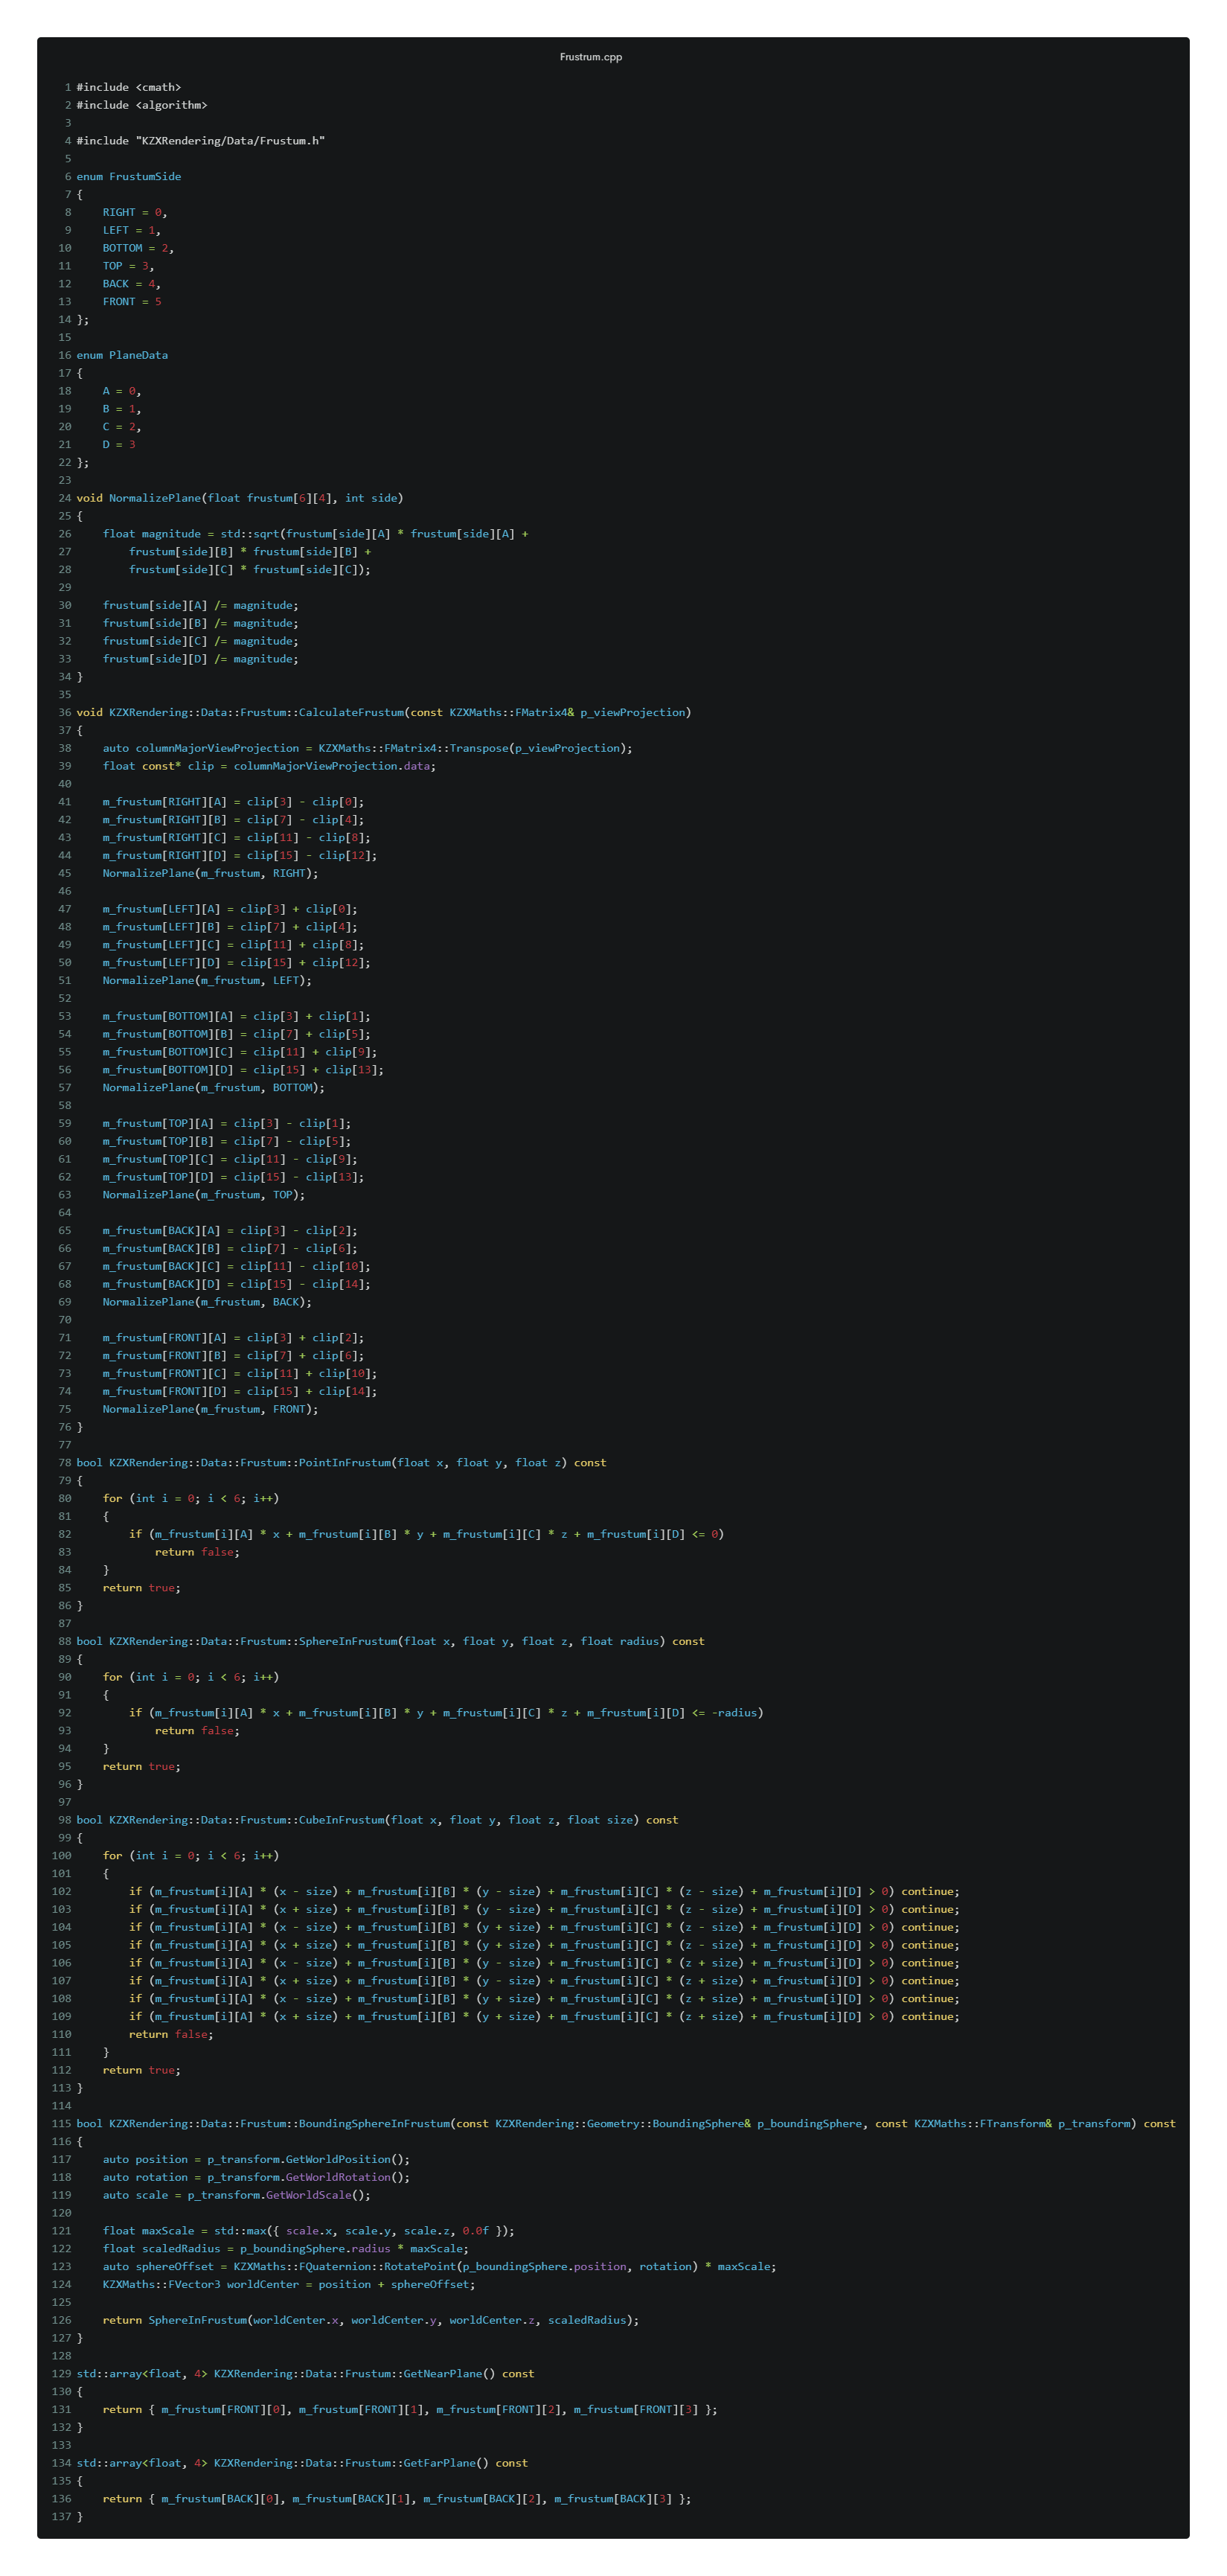
Task: Select the NormalizePlane function name
Action: click(x=155, y=497)
